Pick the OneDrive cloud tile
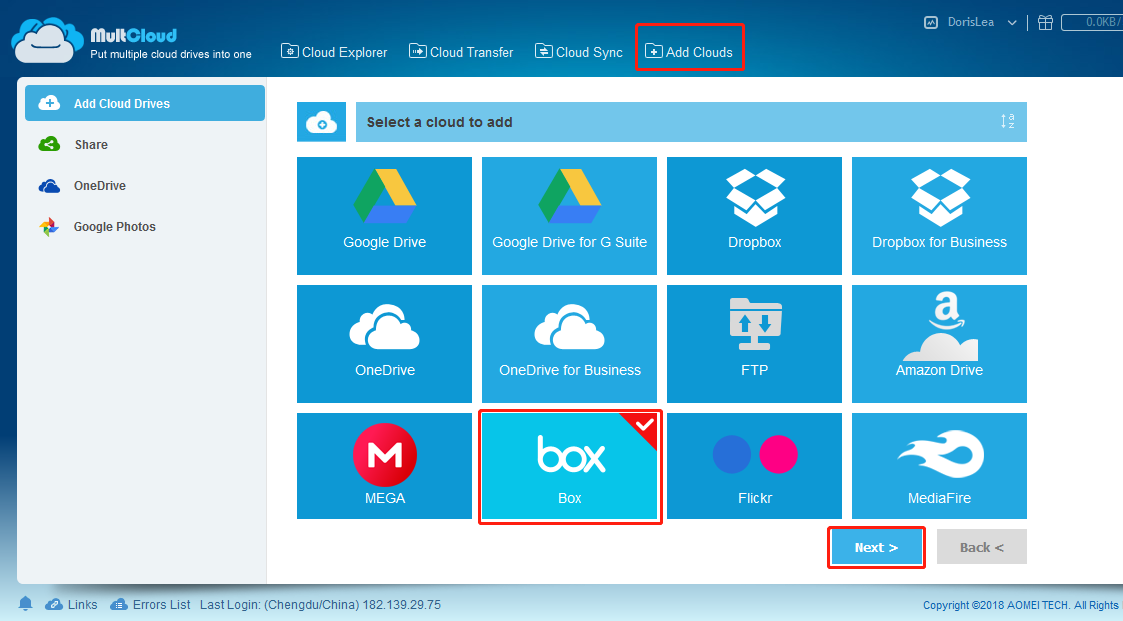The height and width of the screenshot is (621, 1123). click(x=385, y=344)
